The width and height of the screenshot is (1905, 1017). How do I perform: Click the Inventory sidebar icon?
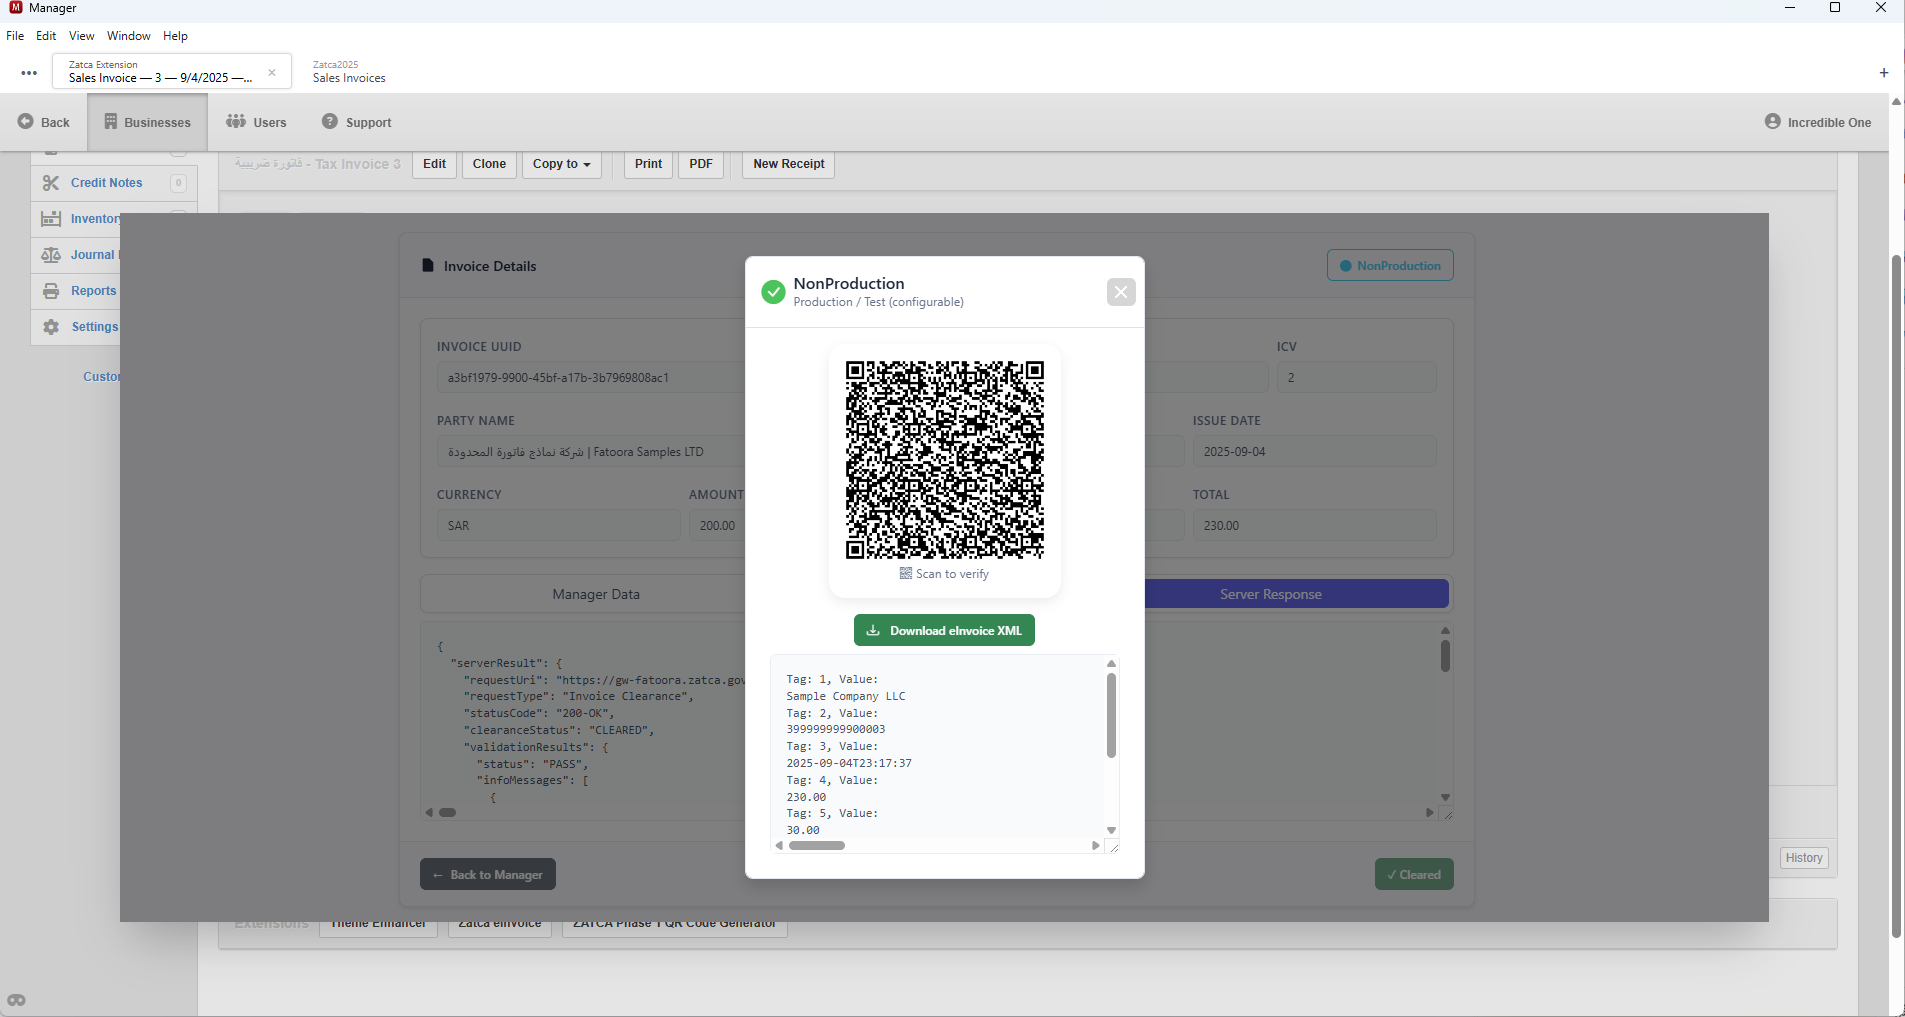tap(51, 219)
